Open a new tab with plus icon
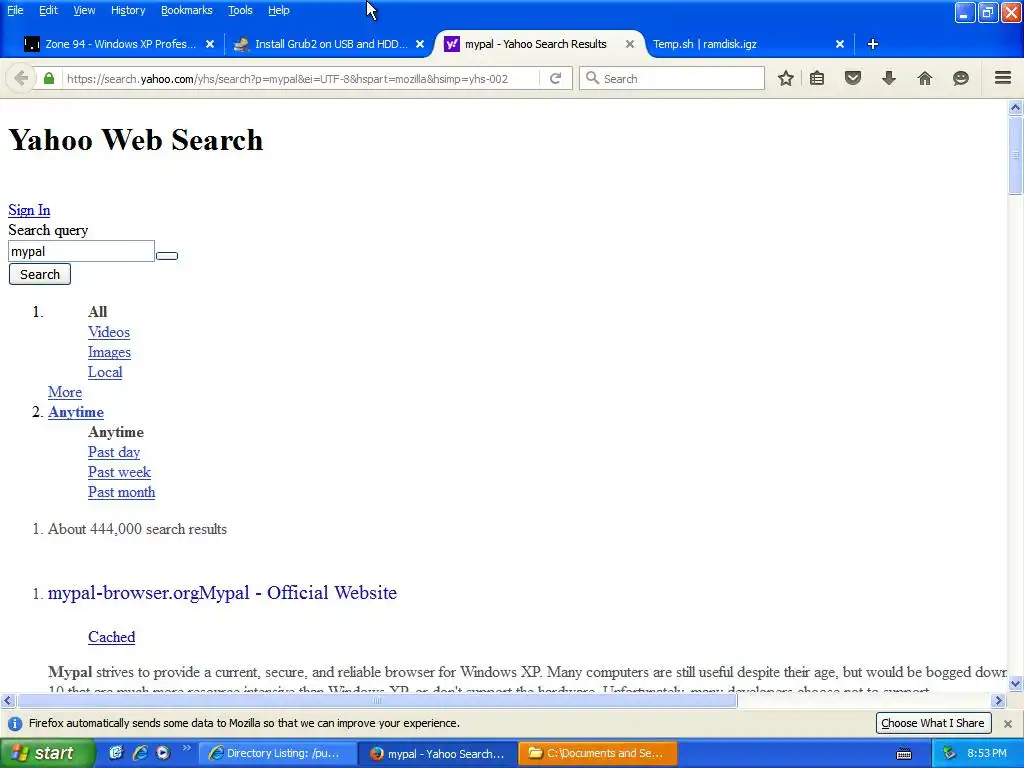The height and width of the screenshot is (768, 1024). pyautogui.click(x=872, y=44)
